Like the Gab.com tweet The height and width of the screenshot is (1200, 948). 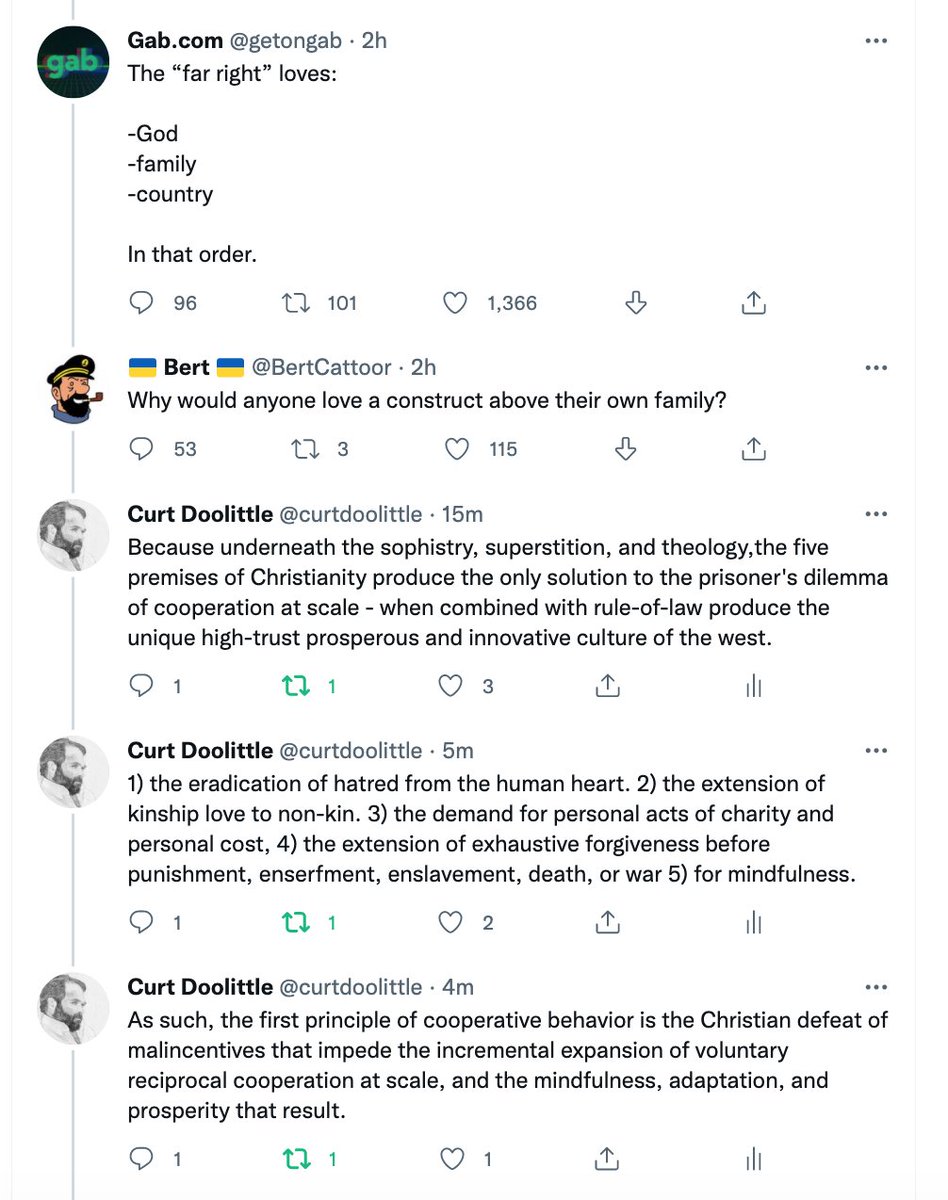tap(455, 302)
